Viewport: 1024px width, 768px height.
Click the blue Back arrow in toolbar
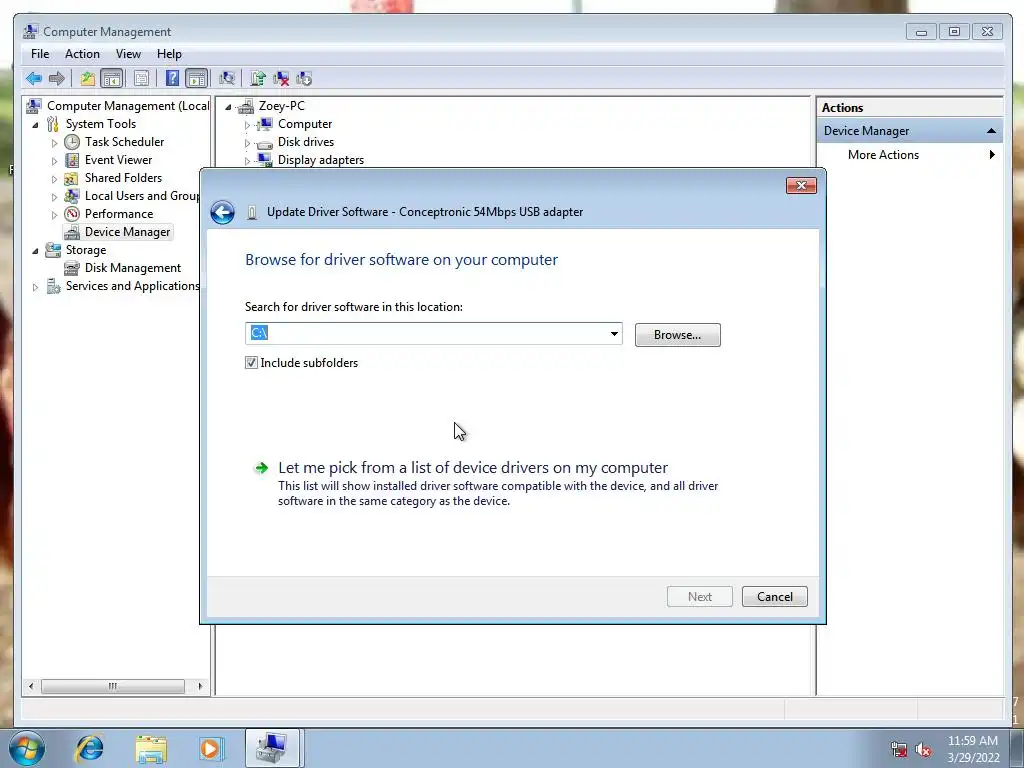(33, 79)
